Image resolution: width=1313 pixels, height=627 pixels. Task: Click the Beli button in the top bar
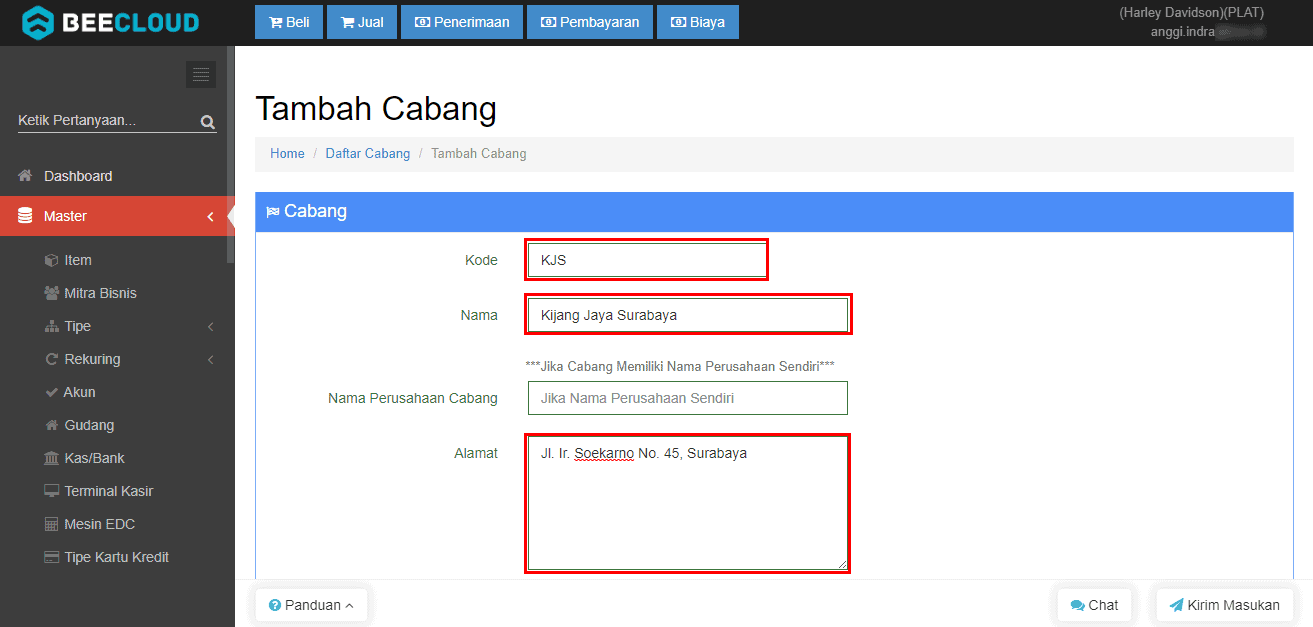(x=289, y=22)
